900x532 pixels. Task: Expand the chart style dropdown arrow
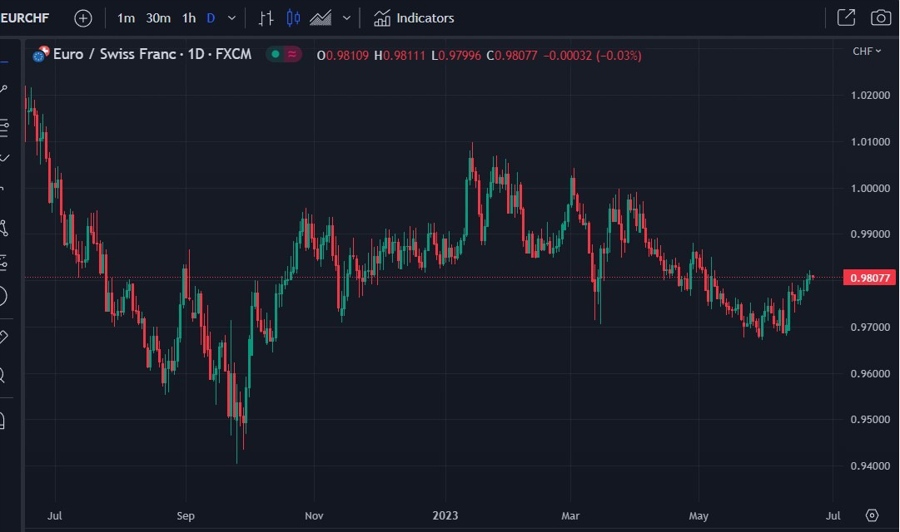347,18
